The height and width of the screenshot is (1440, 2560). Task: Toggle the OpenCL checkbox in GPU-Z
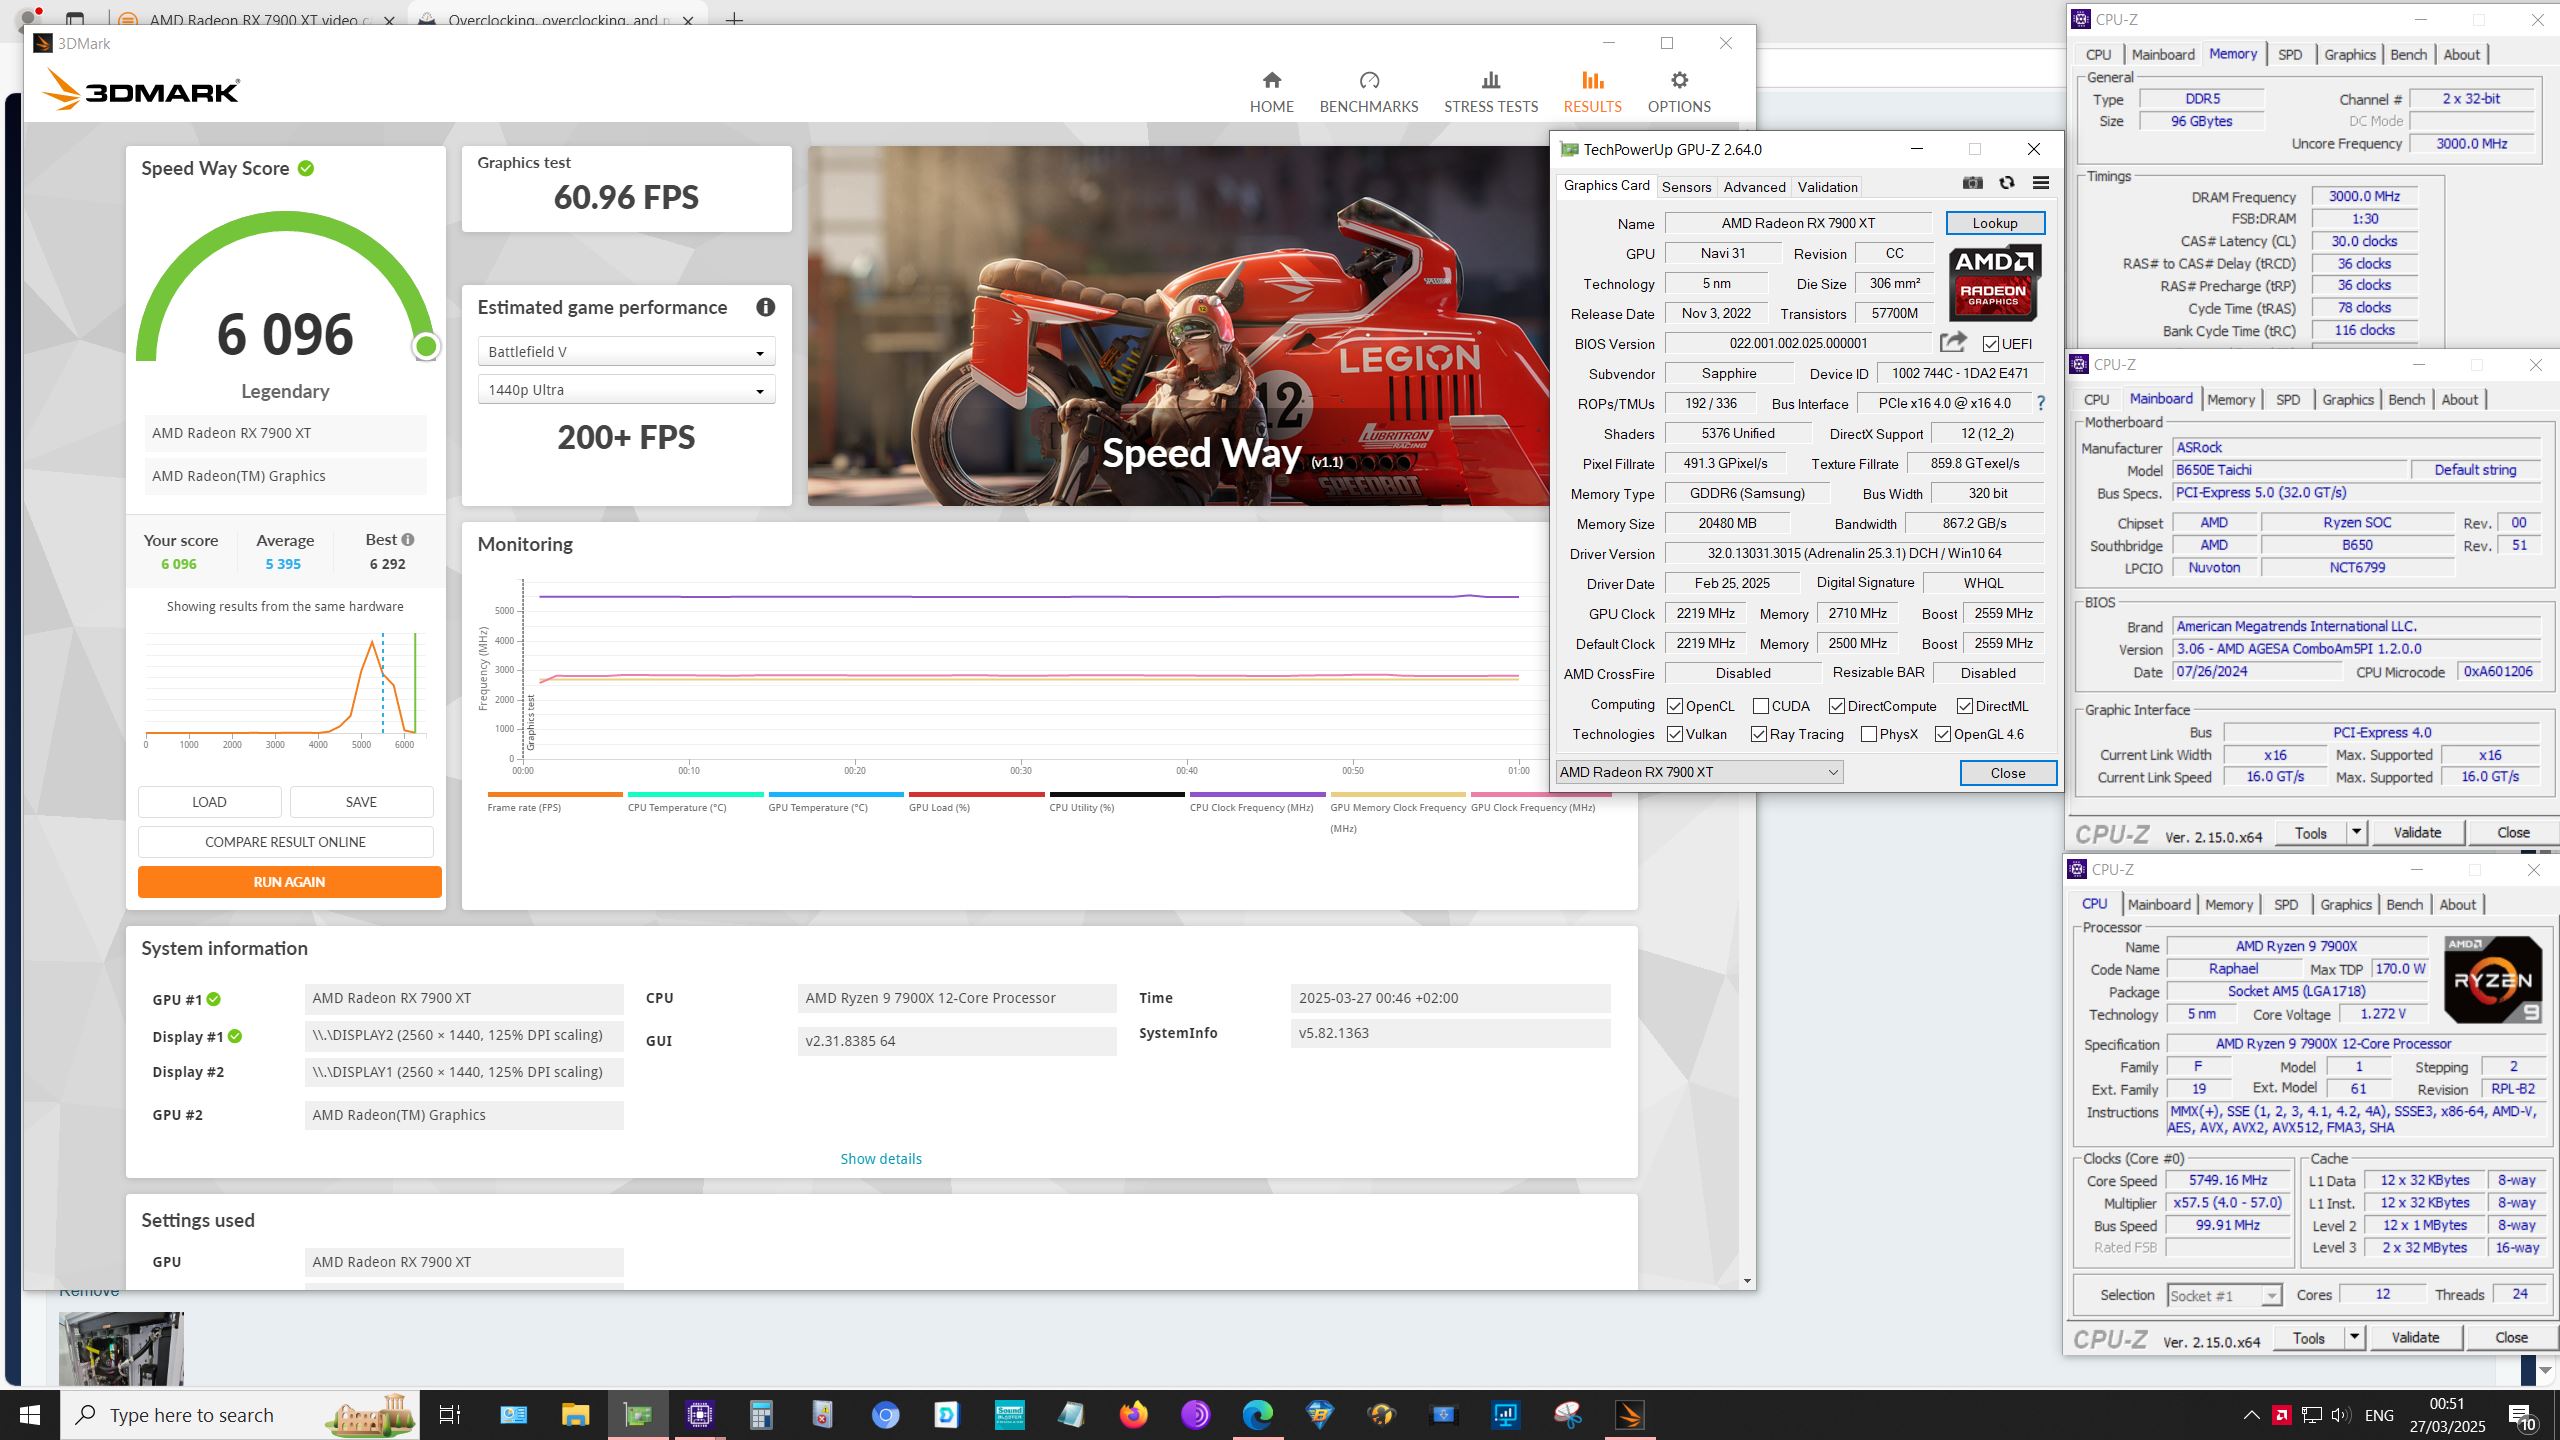pos(1675,706)
